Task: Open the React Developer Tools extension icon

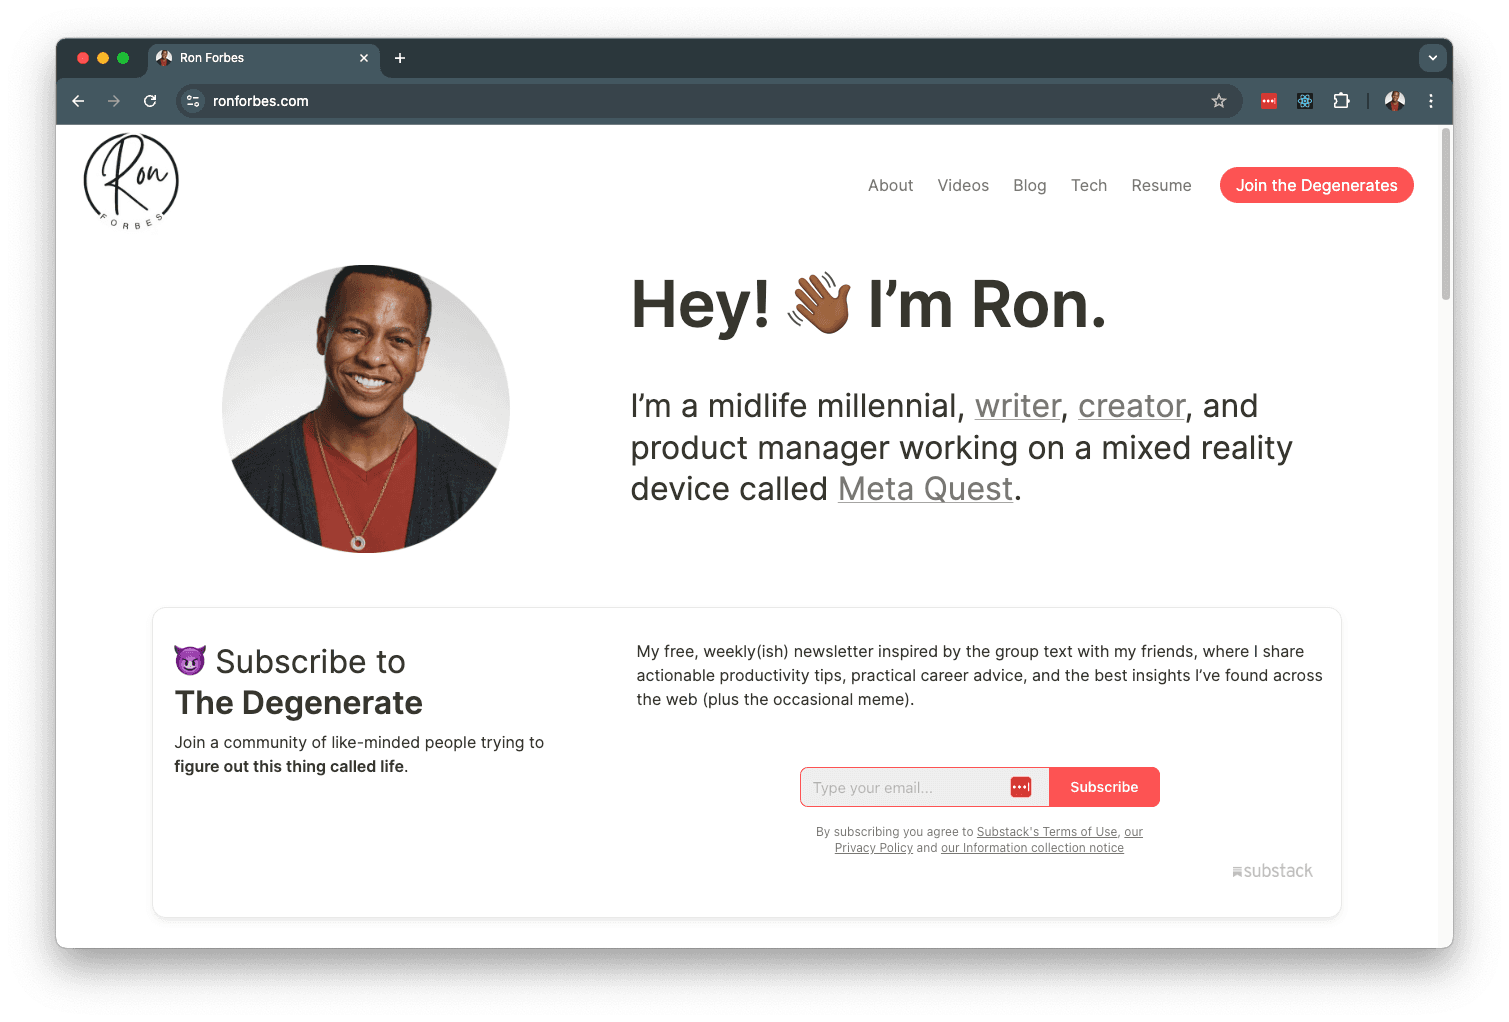Action: point(1304,101)
